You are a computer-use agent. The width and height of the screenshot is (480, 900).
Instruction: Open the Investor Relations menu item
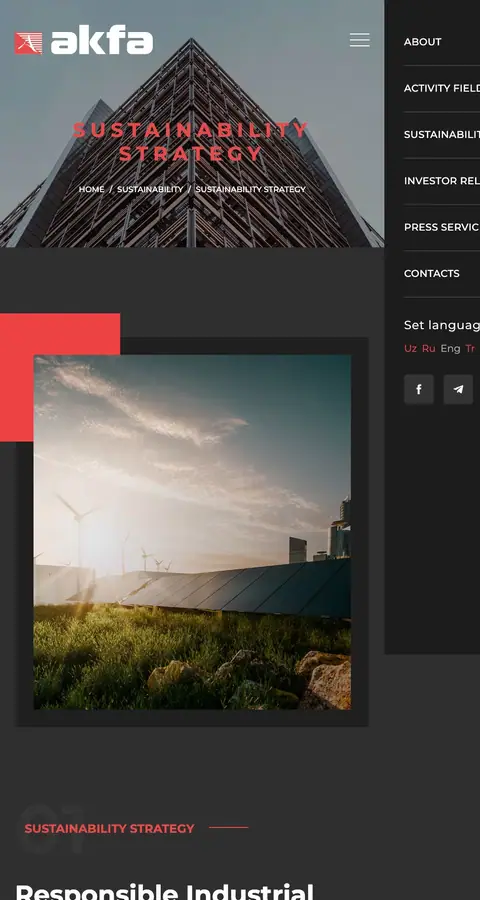click(442, 181)
